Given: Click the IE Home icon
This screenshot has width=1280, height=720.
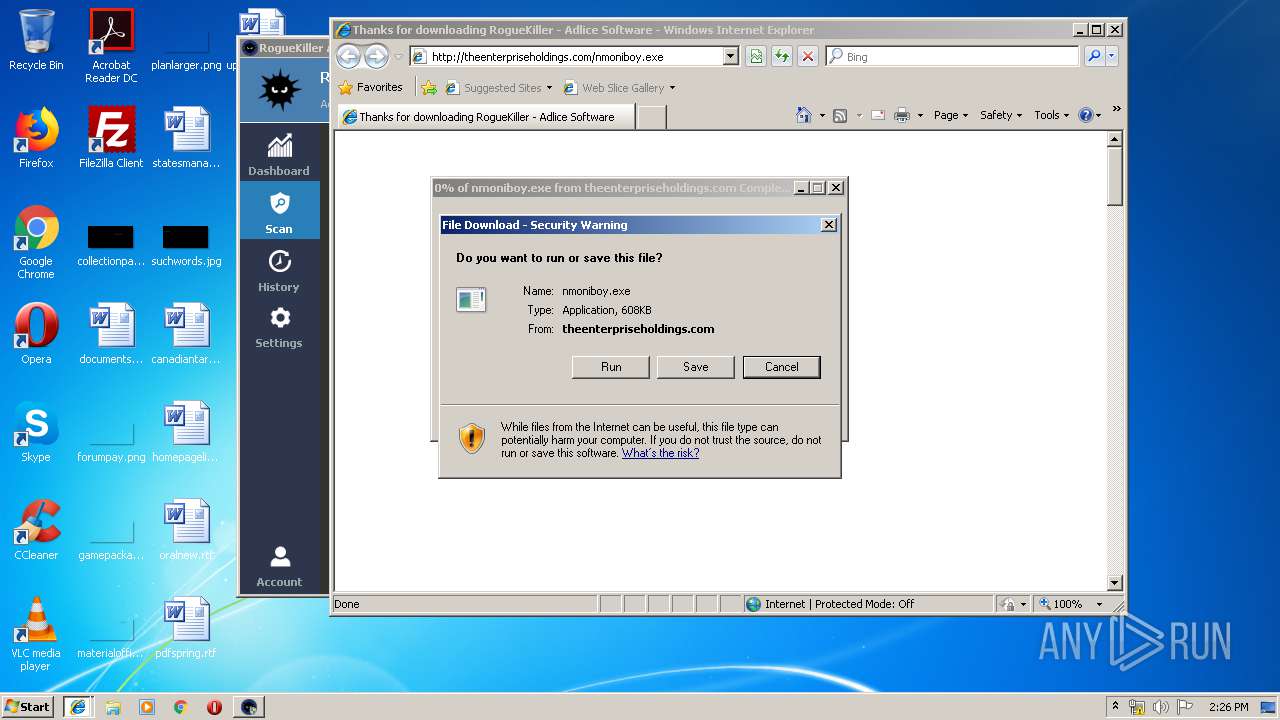Looking at the screenshot, I should click(x=804, y=115).
